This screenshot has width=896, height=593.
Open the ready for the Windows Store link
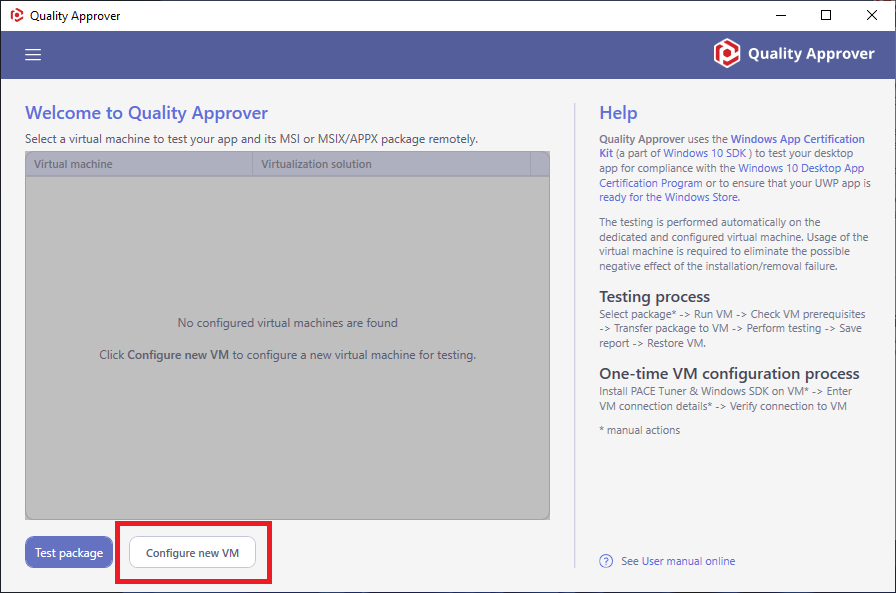pos(669,197)
